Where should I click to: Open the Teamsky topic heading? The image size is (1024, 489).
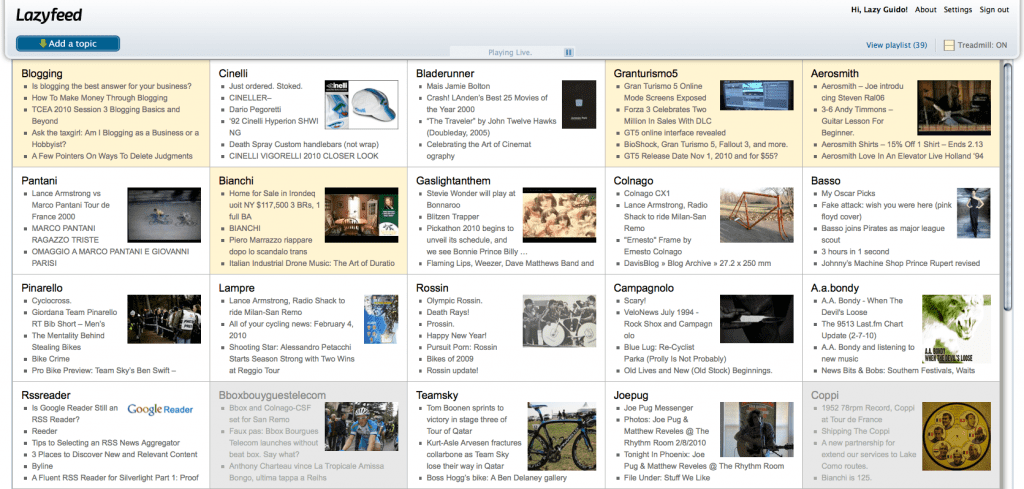[437, 395]
